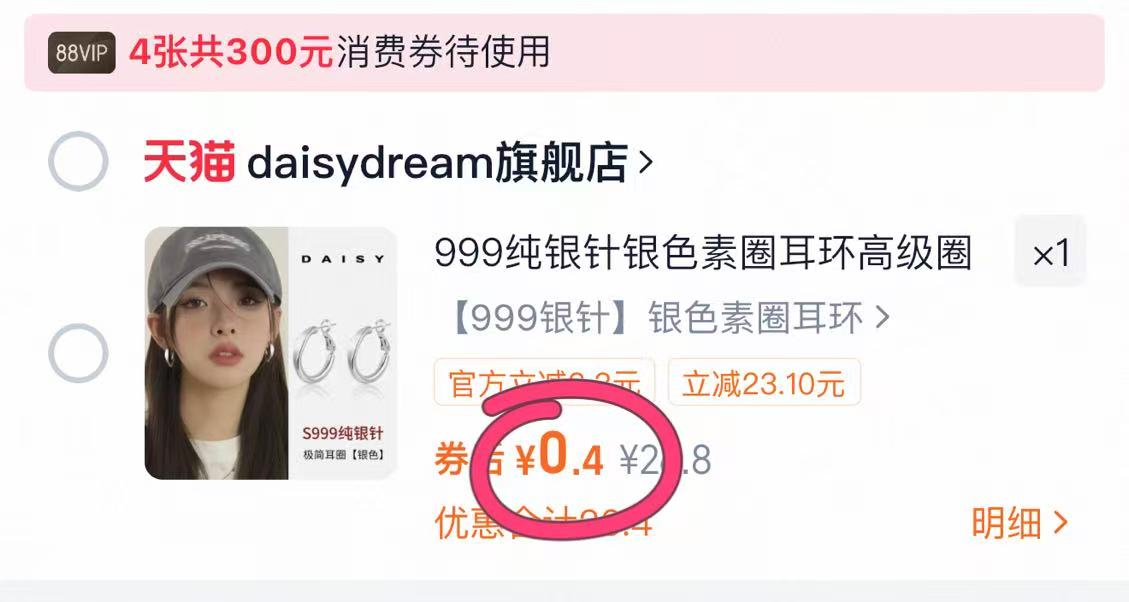Tap the 88VIP badge icon

click(81, 53)
